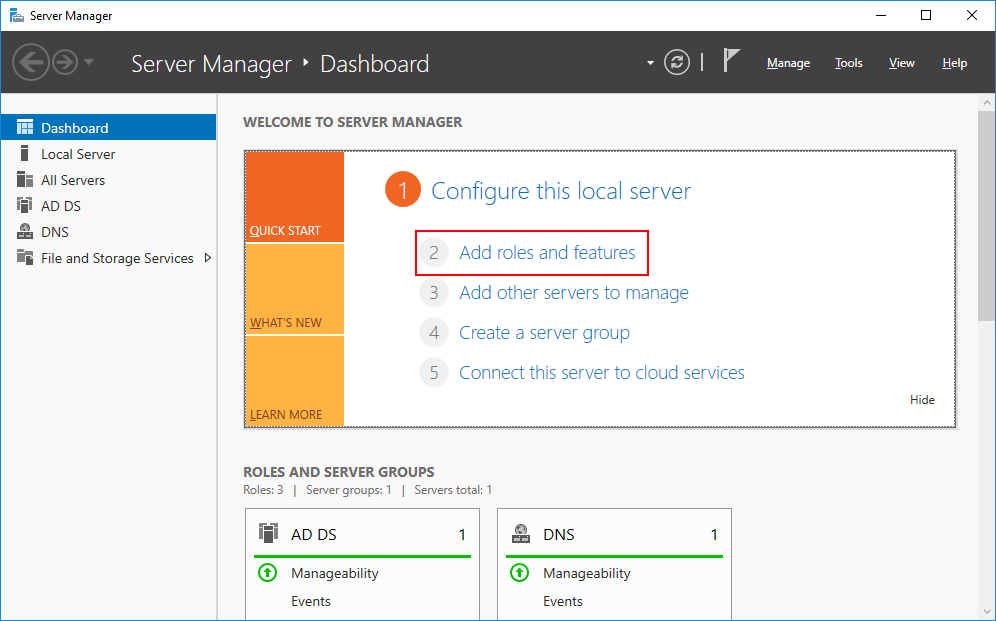This screenshot has width=996, height=621.
Task: Click Connect this server to cloud services
Action: click(601, 372)
